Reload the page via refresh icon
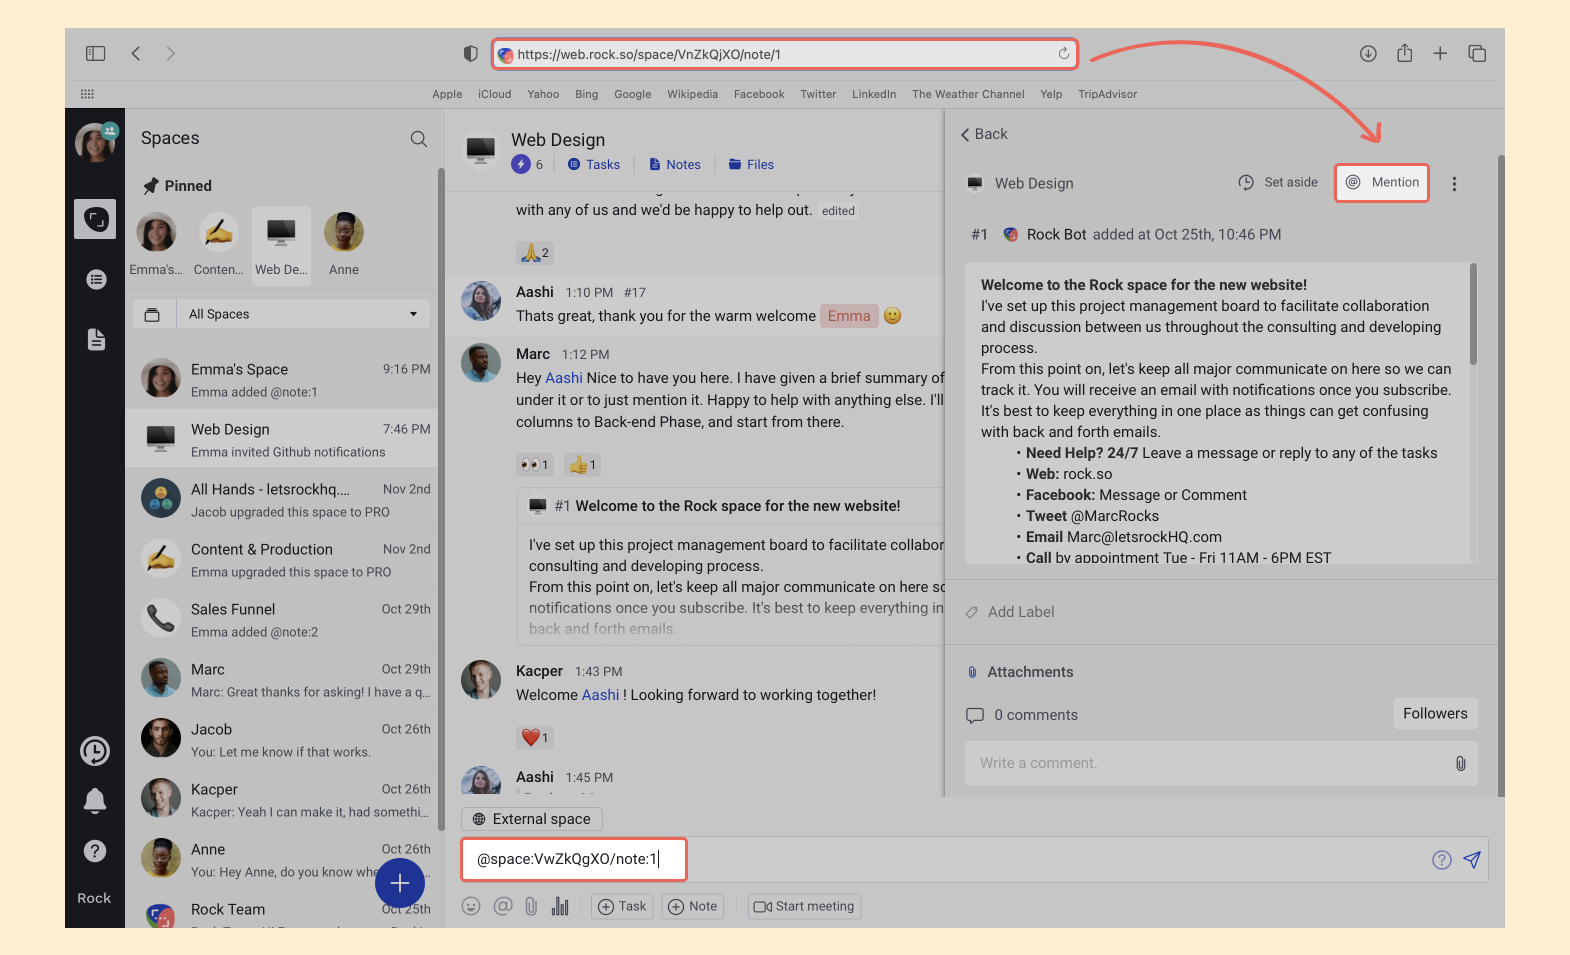The height and width of the screenshot is (955, 1570). tap(1064, 53)
